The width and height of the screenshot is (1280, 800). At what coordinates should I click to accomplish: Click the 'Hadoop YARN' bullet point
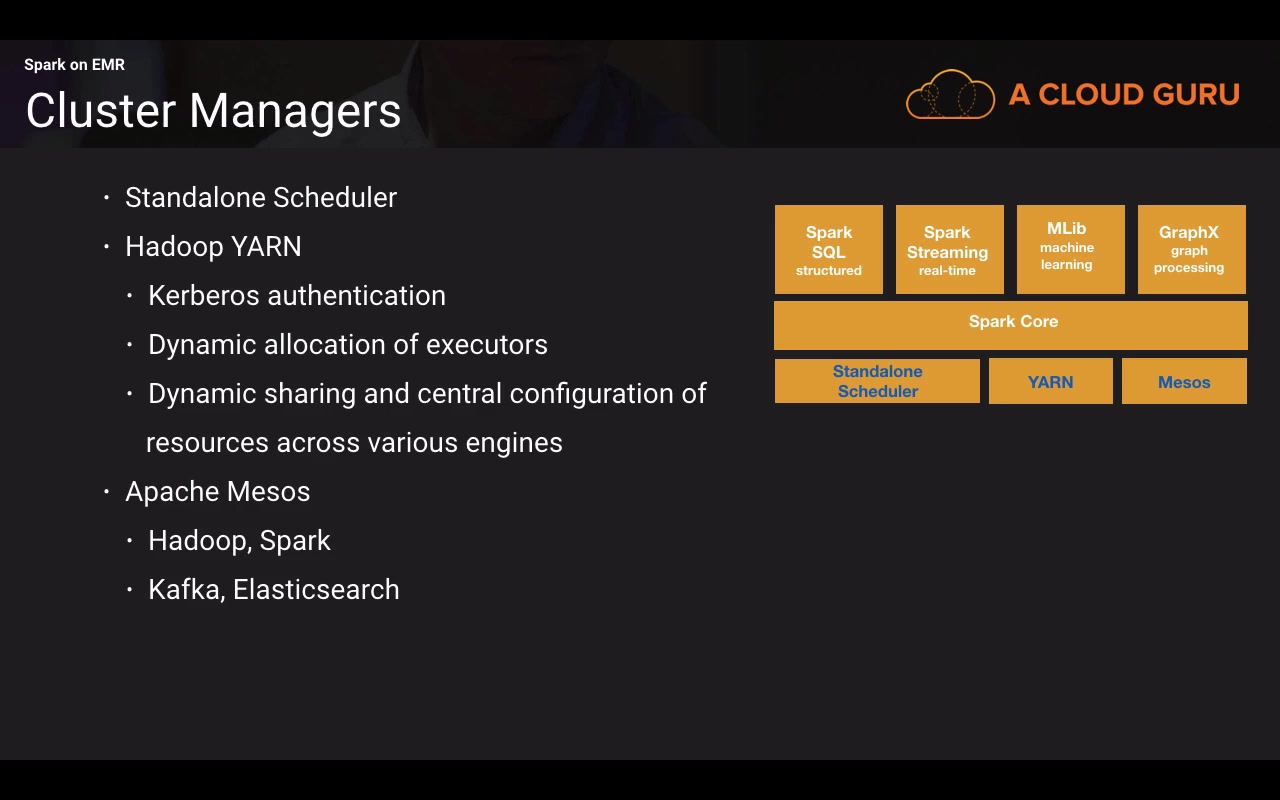click(x=213, y=247)
